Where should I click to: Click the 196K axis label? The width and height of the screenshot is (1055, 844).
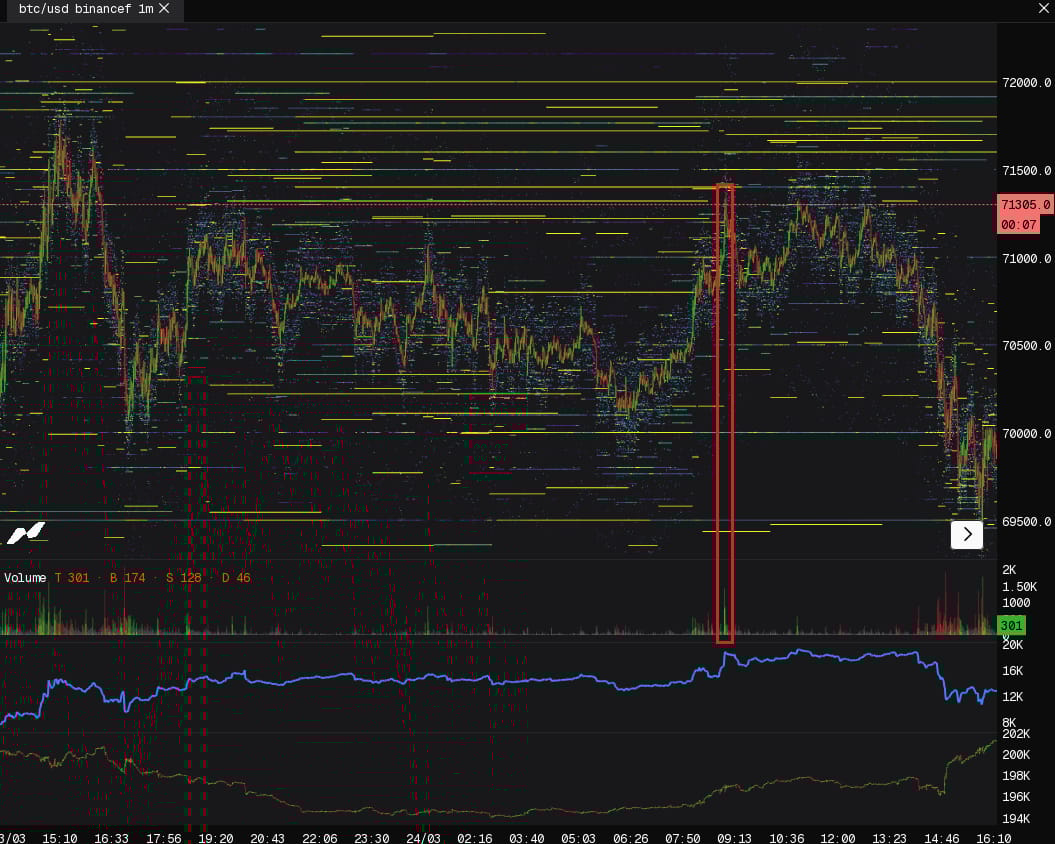coord(1016,797)
